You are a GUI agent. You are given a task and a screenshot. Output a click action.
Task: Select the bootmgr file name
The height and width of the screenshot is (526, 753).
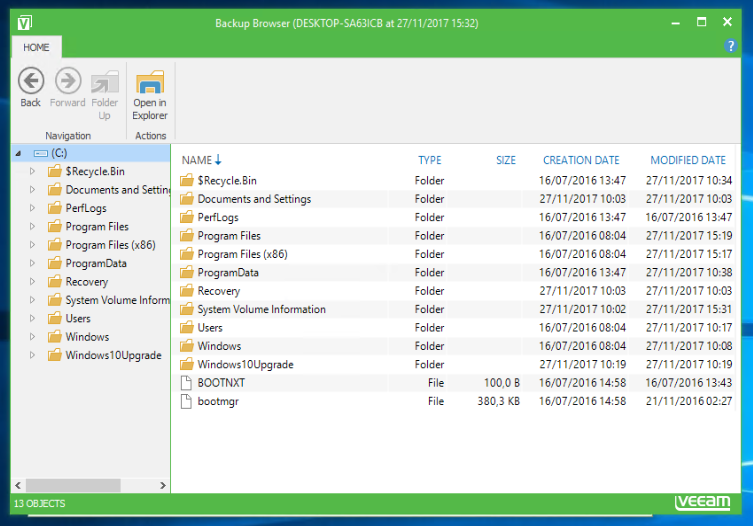click(x=218, y=402)
